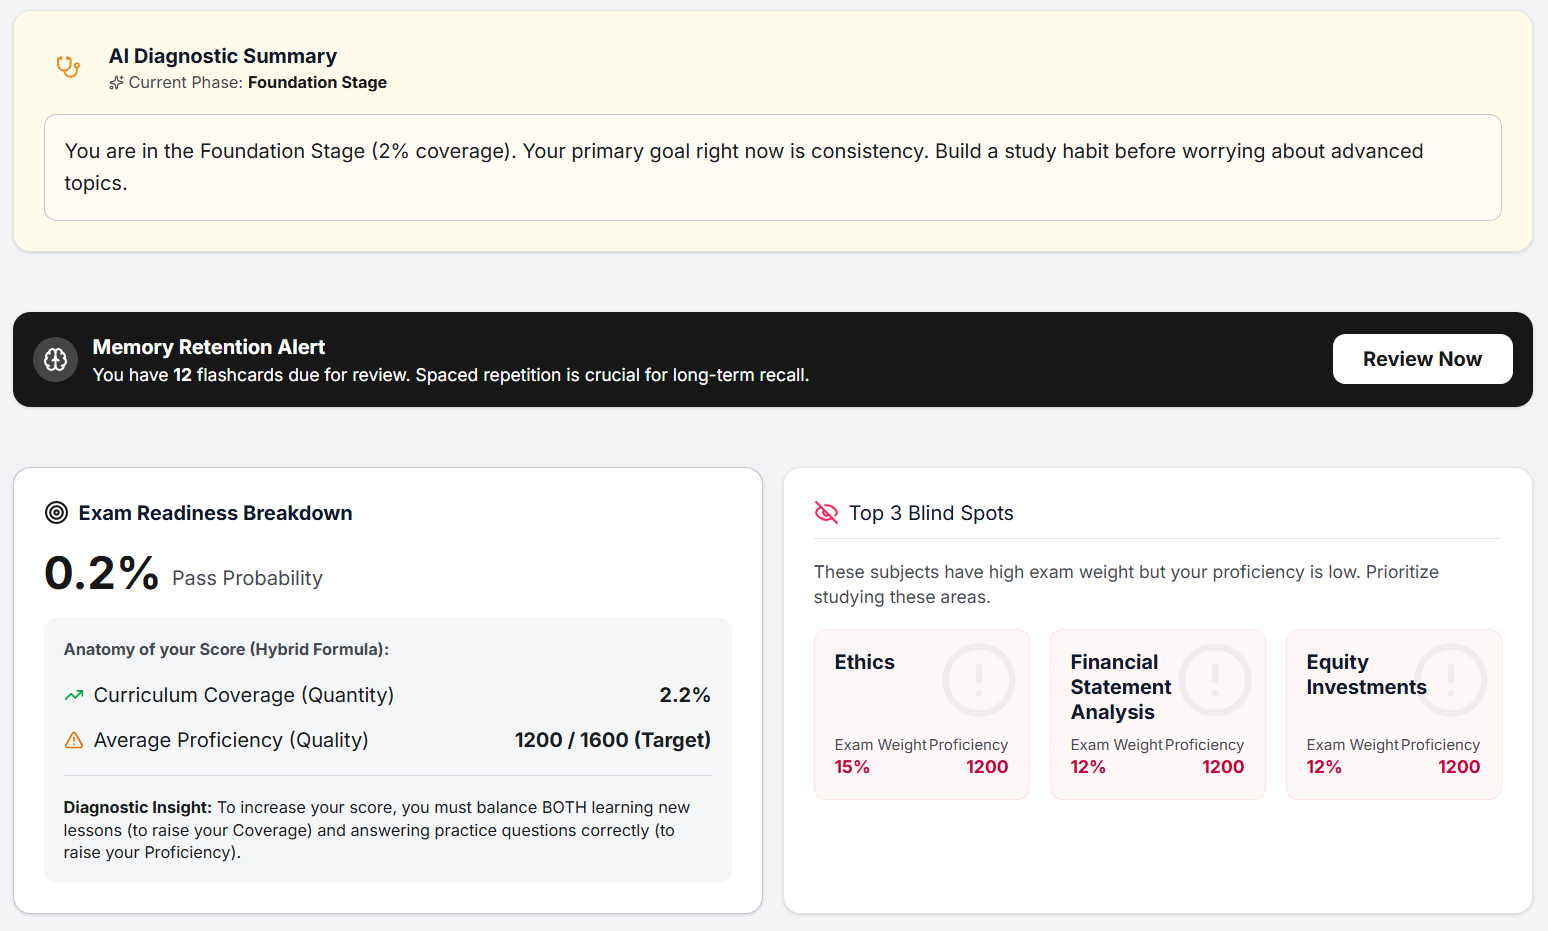Screen dimensions: 1548x931
Task: Click the crossed-eye icon beside Top 3 Blind Spots
Action: coord(826,513)
